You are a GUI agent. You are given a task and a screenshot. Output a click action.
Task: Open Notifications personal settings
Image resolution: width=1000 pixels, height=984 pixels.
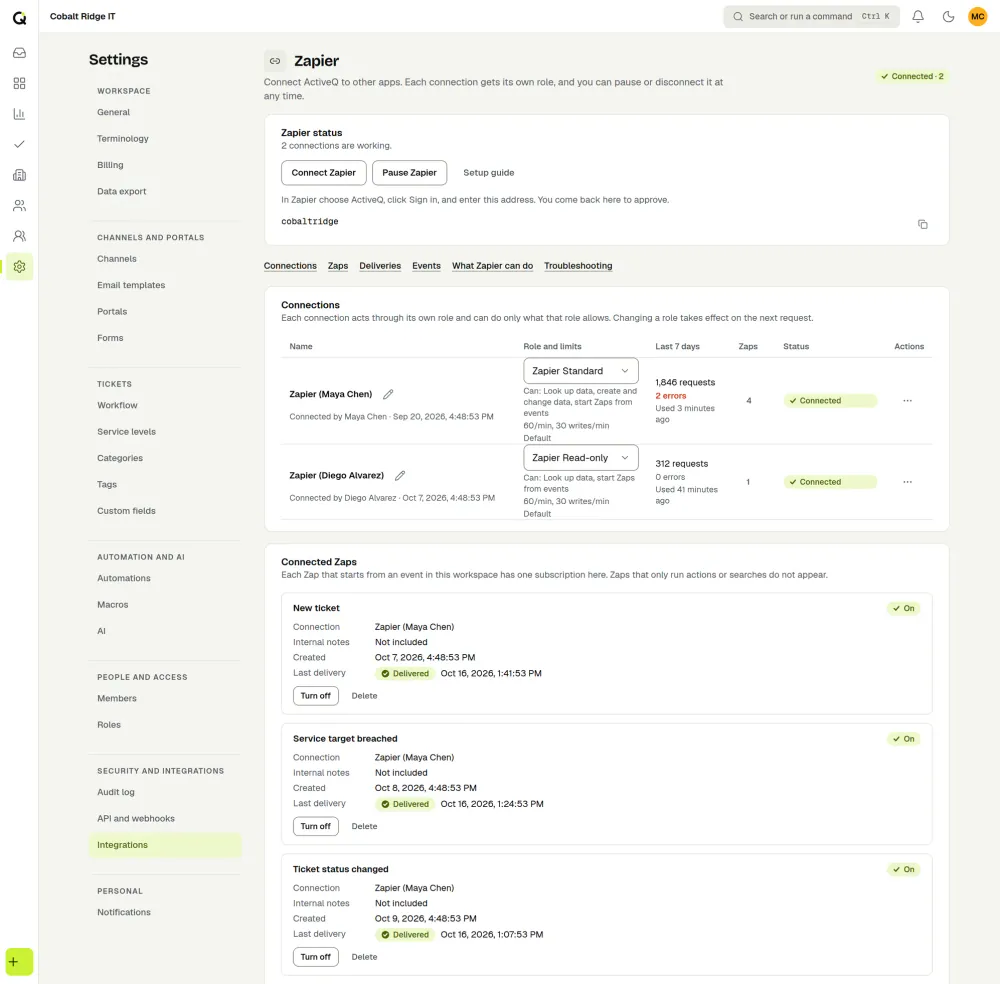click(x=165, y=913)
